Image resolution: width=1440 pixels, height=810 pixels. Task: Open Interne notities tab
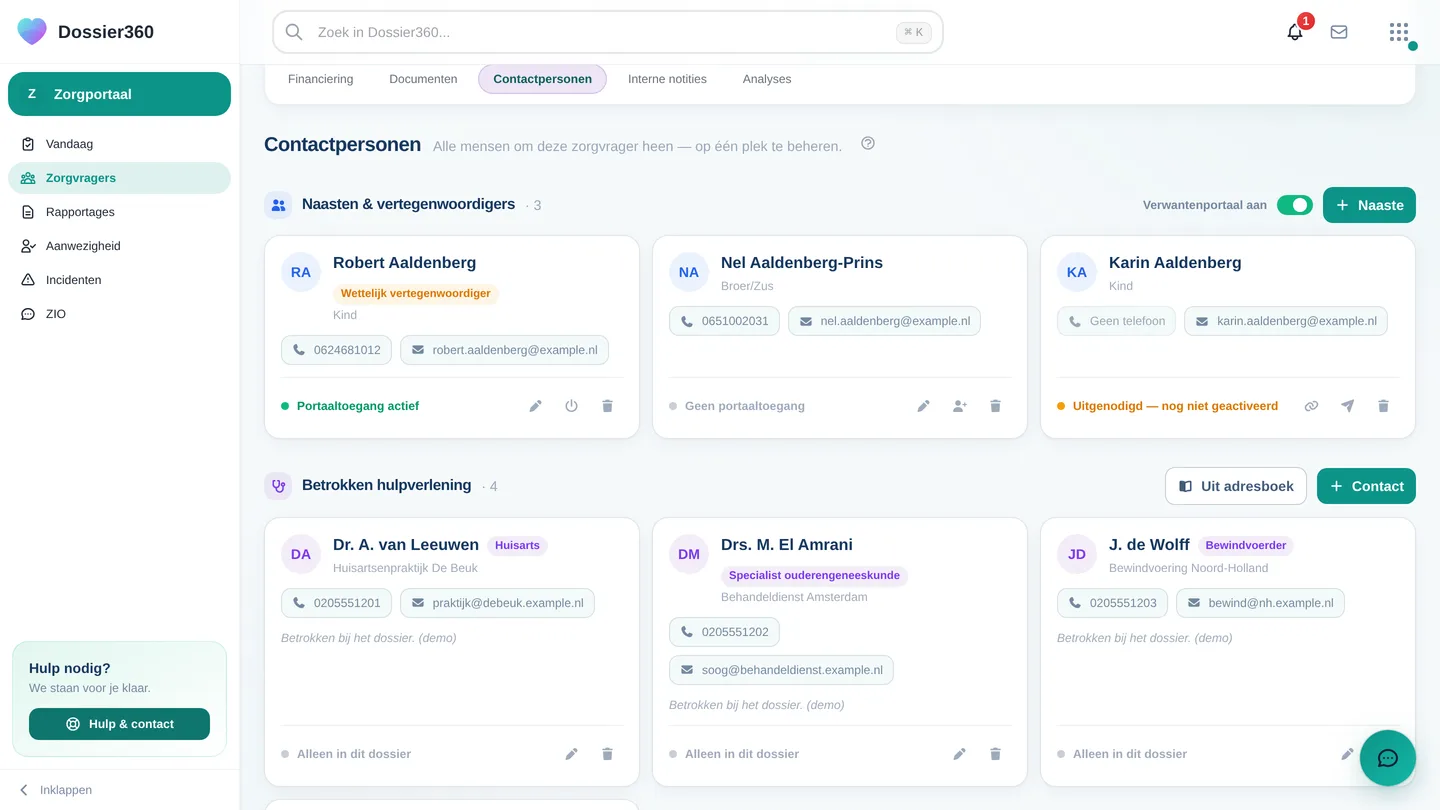[x=667, y=79]
